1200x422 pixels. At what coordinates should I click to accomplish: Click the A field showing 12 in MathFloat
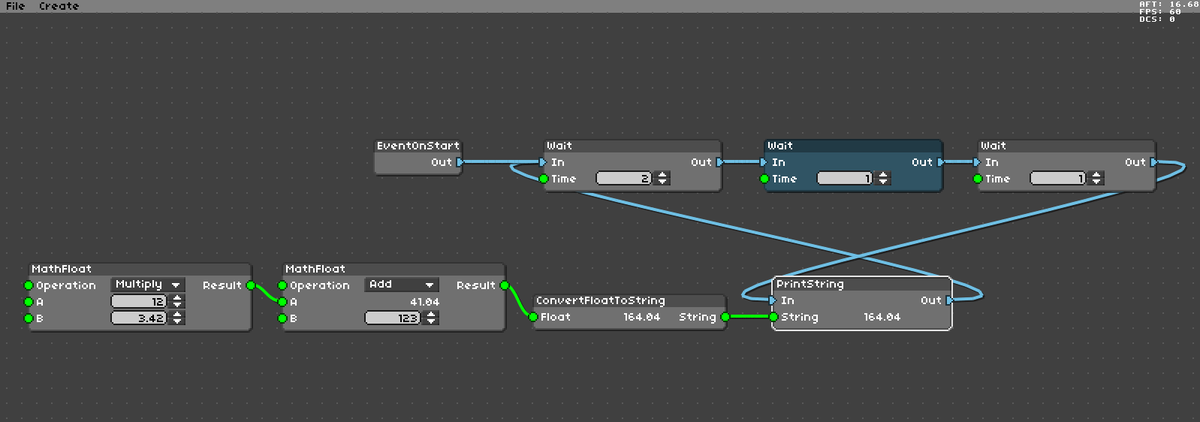point(139,301)
